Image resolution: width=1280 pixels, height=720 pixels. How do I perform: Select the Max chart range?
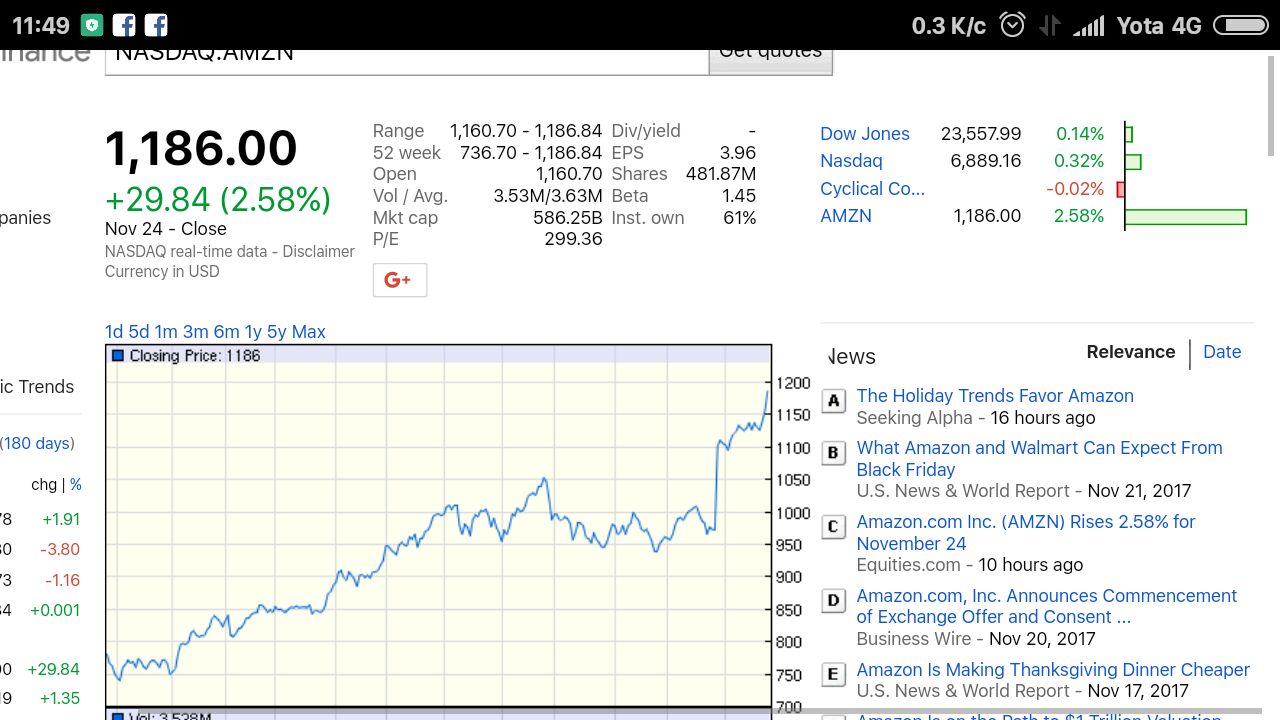click(x=309, y=332)
